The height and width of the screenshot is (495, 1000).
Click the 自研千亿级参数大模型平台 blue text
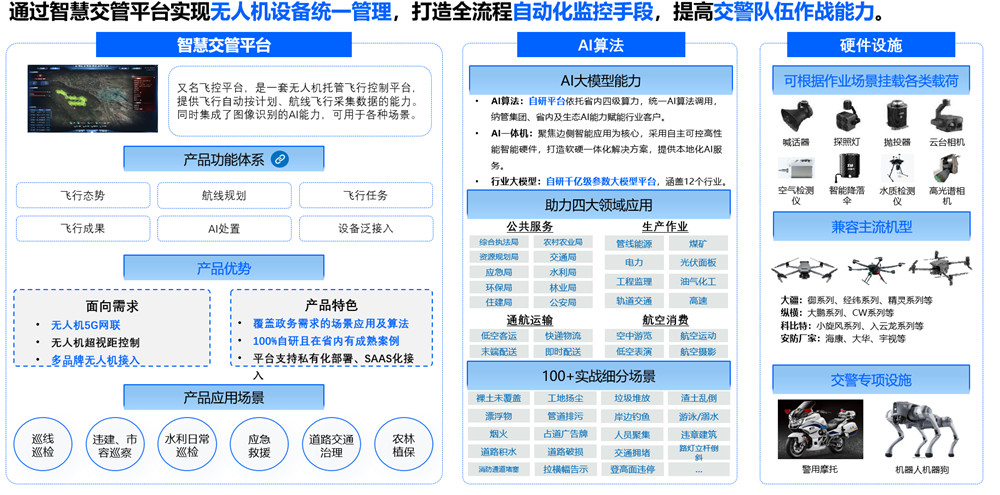point(601,182)
